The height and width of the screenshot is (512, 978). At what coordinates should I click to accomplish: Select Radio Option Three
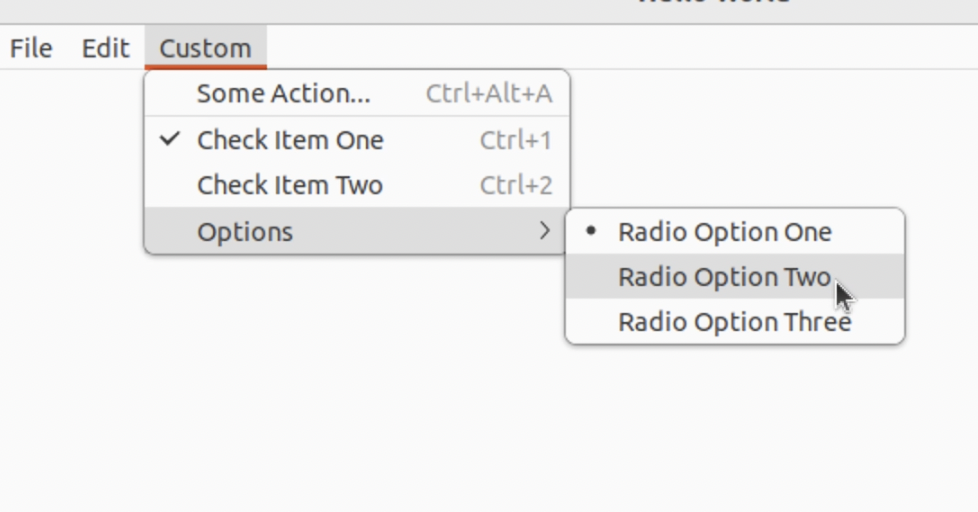pyautogui.click(x=734, y=322)
